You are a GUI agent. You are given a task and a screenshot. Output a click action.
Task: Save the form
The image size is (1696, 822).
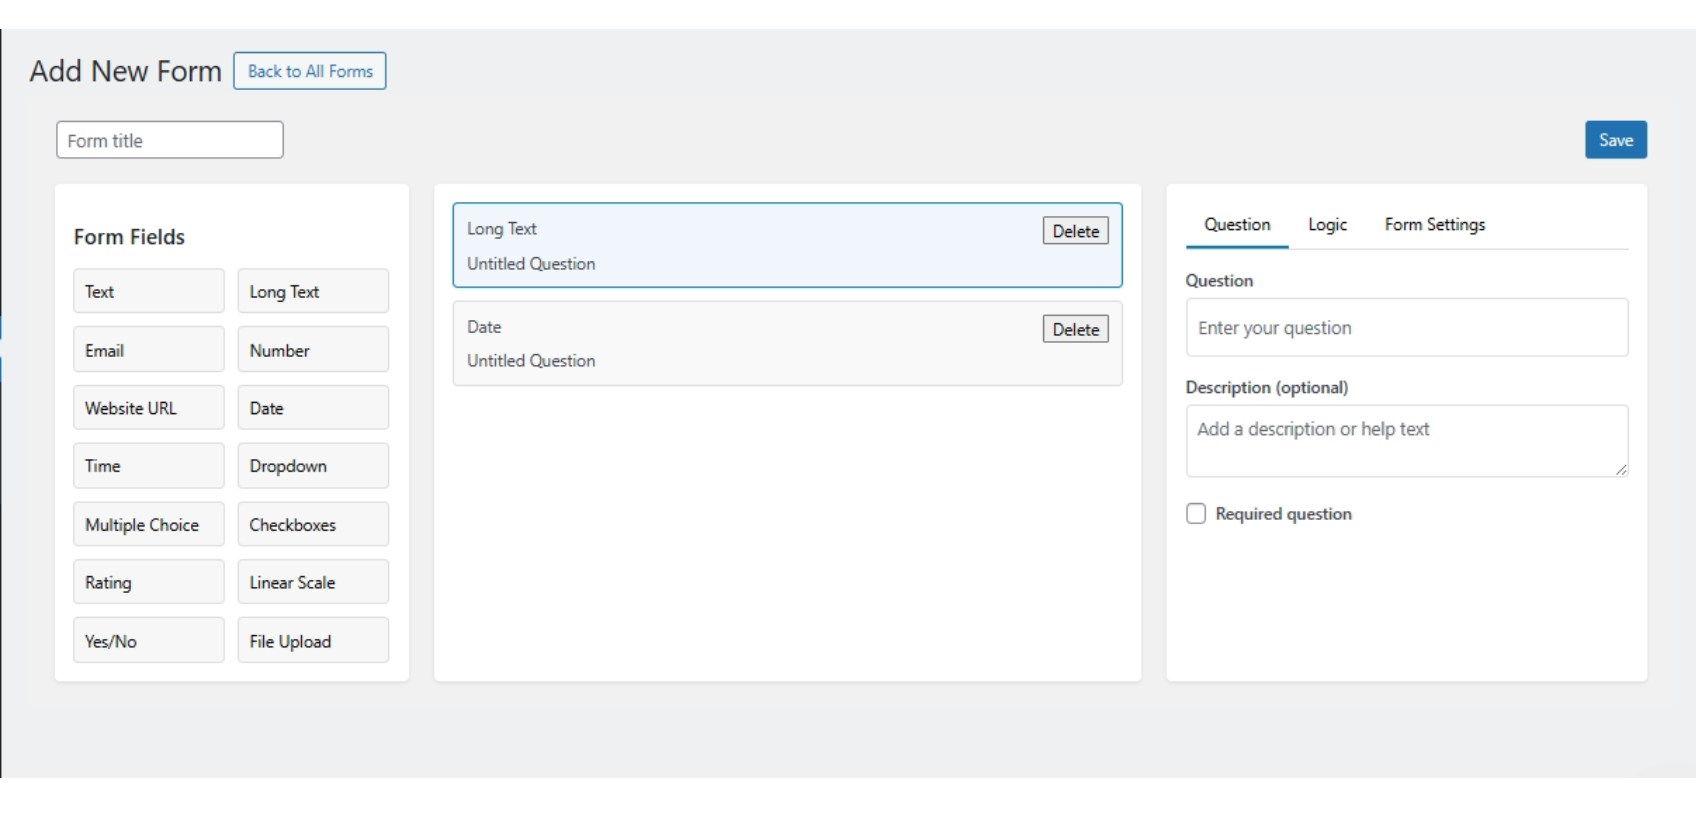pyautogui.click(x=1615, y=140)
